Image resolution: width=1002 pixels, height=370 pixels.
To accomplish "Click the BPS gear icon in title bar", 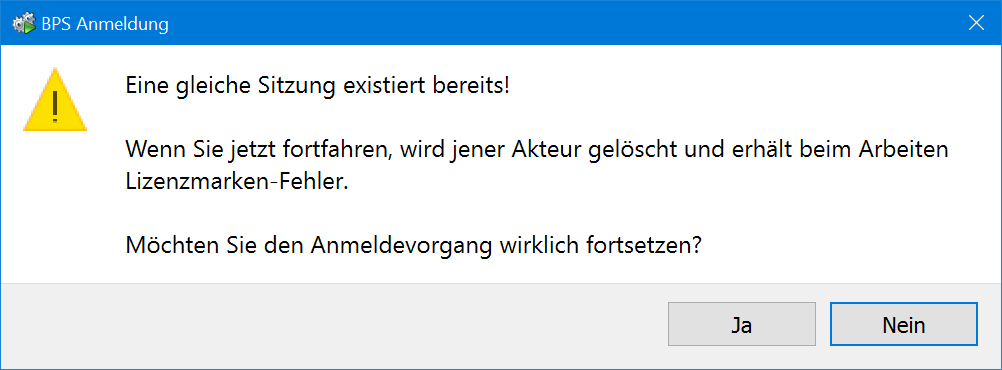I will click(24, 24).
